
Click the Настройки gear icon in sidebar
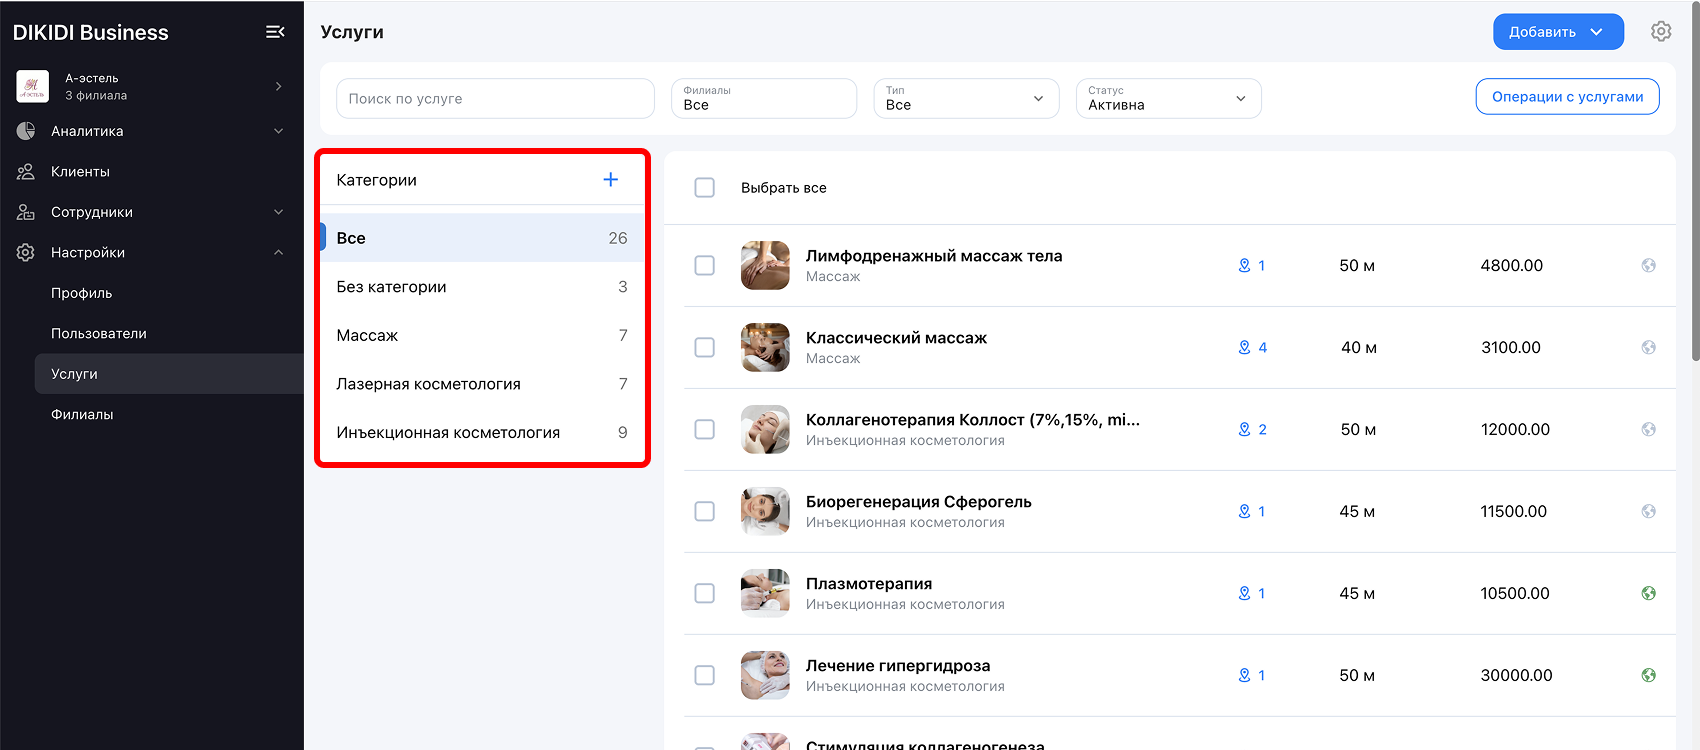[26, 253]
